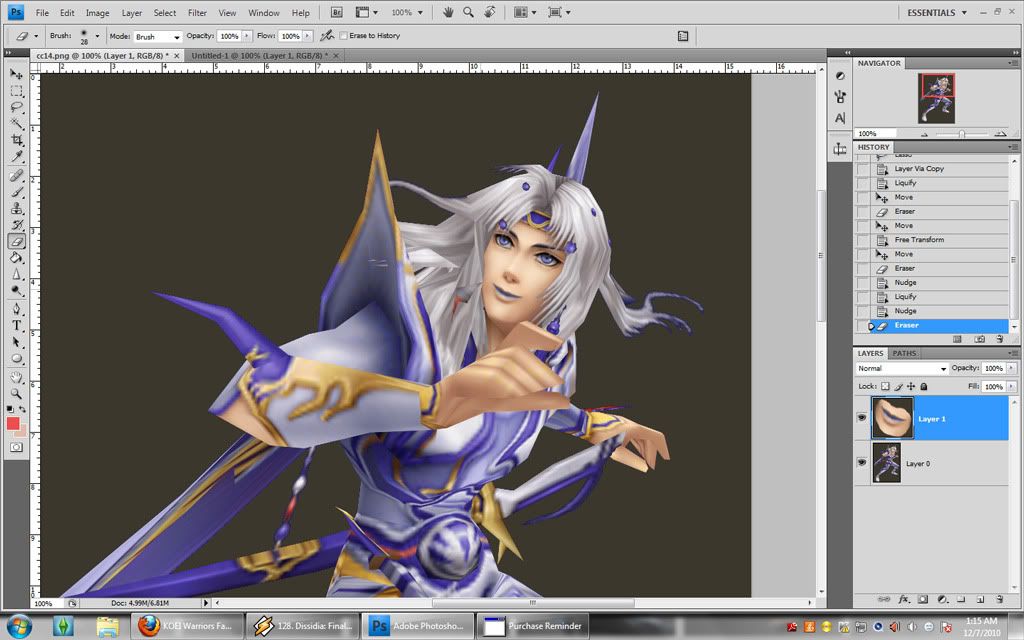
Task: Hide Layer 1 with its eye icon
Action: [862, 418]
